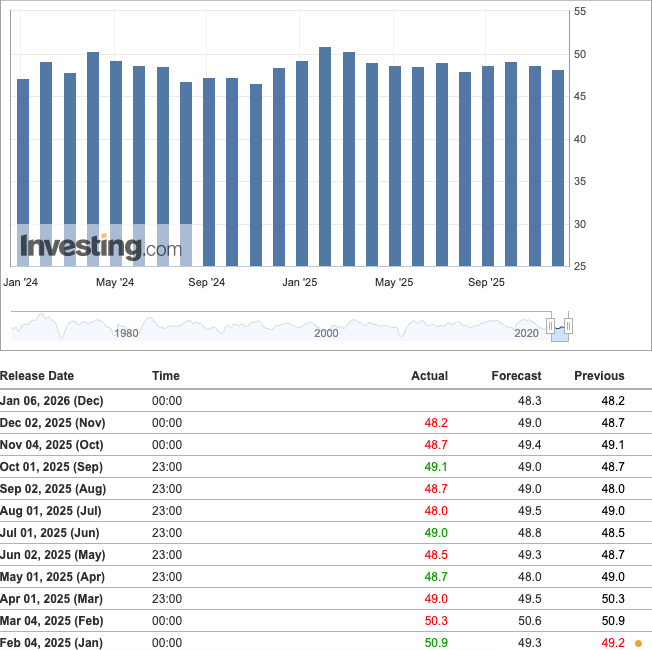Viewport: 652px width, 650px height.
Task: Click the Previous column header
Action: click(599, 376)
